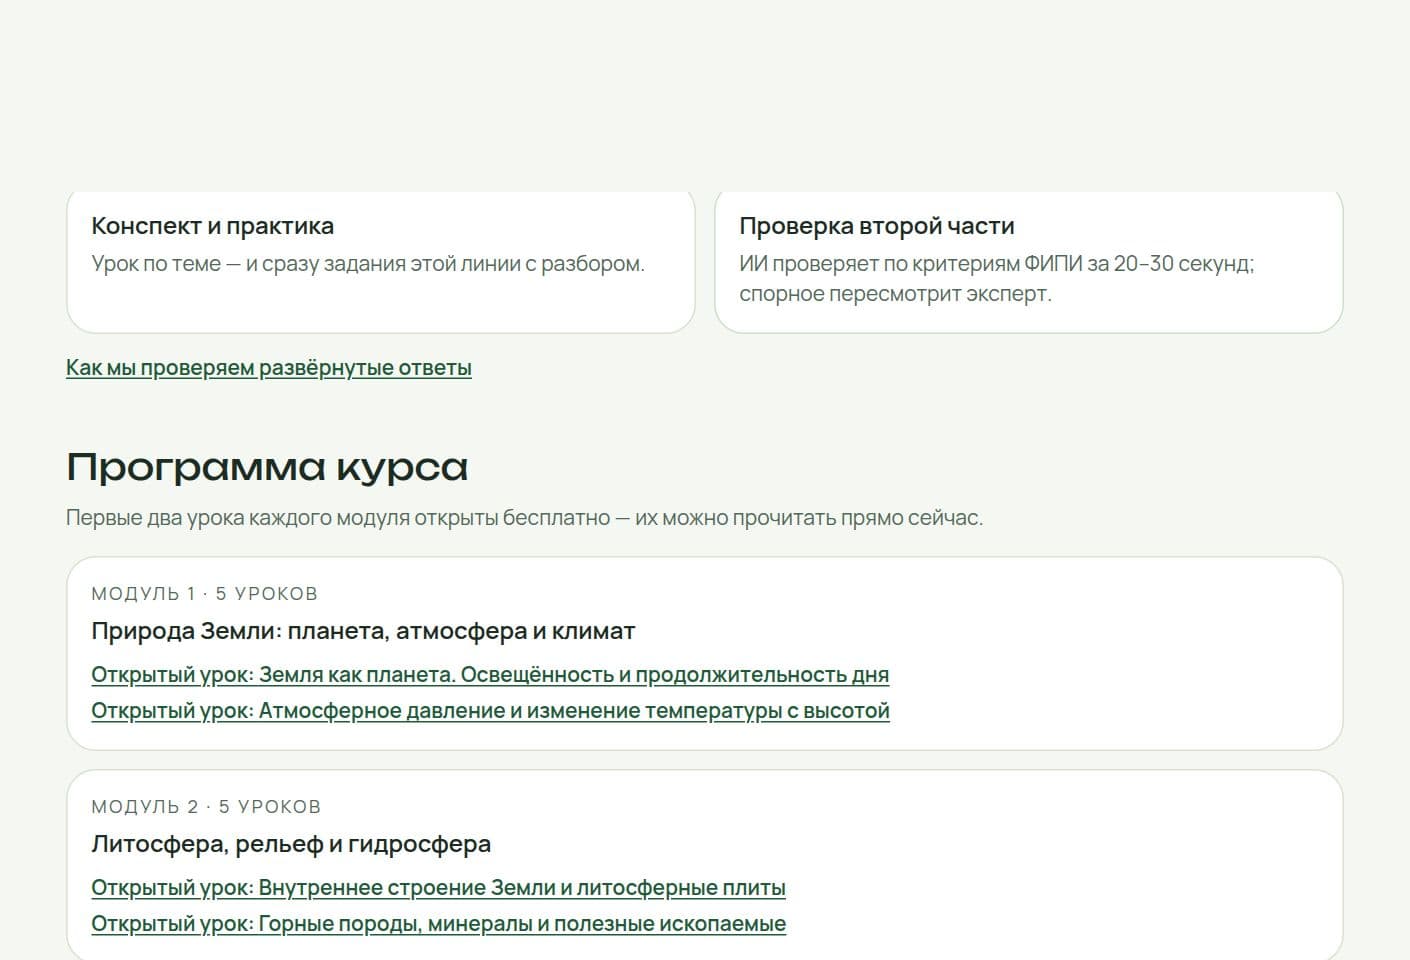This screenshot has width=1410, height=960.
Task: Click the text 'Урок по теме — и сразу задания'
Action: pos(368,264)
